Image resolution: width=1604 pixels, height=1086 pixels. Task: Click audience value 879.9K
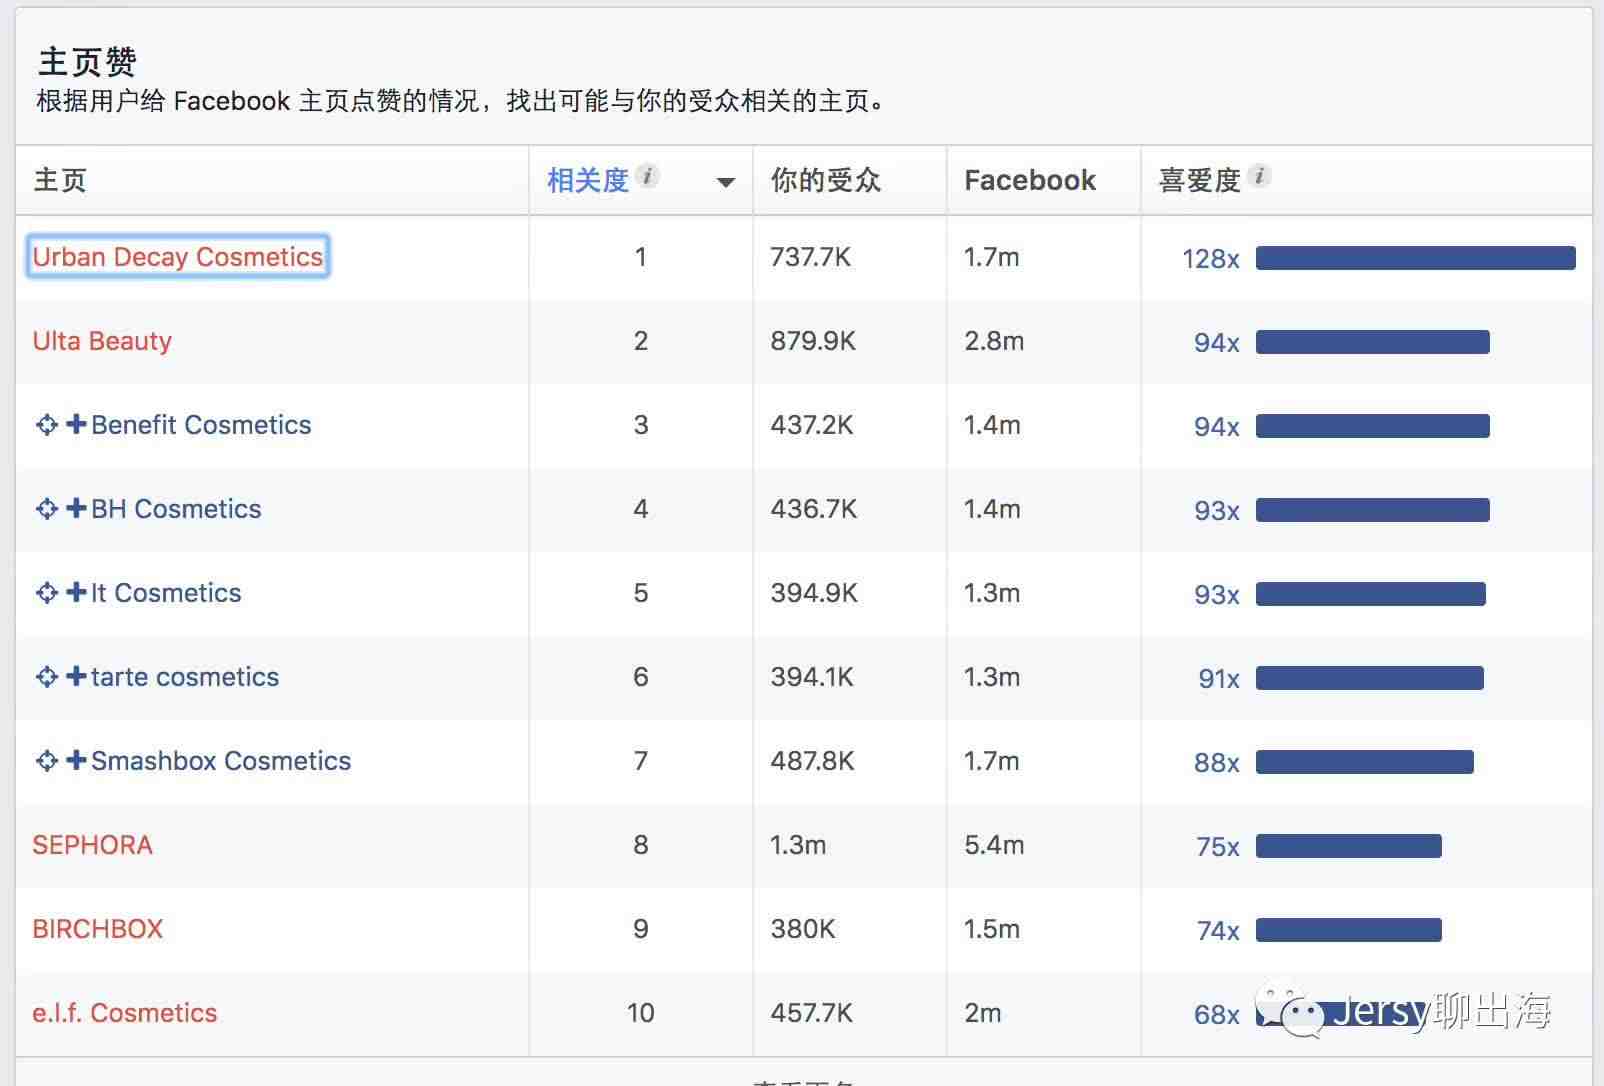click(x=813, y=341)
